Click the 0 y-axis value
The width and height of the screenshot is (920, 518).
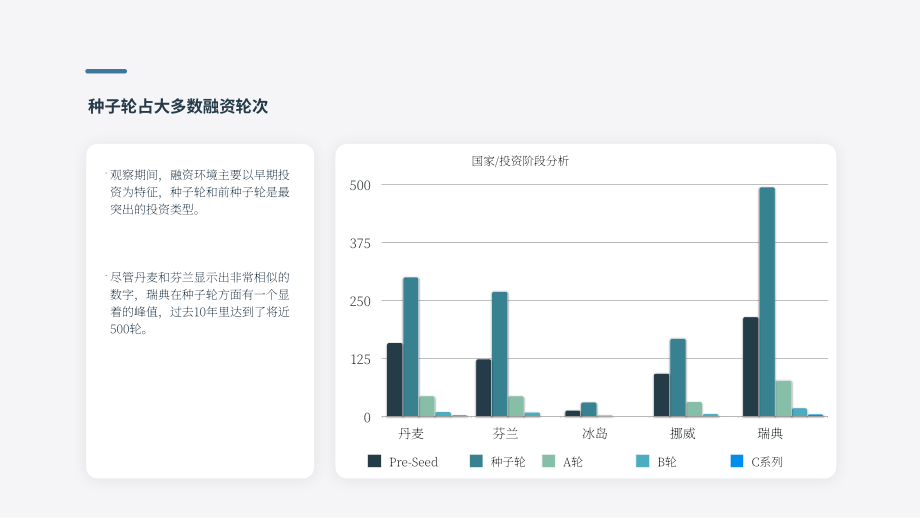pos(367,418)
